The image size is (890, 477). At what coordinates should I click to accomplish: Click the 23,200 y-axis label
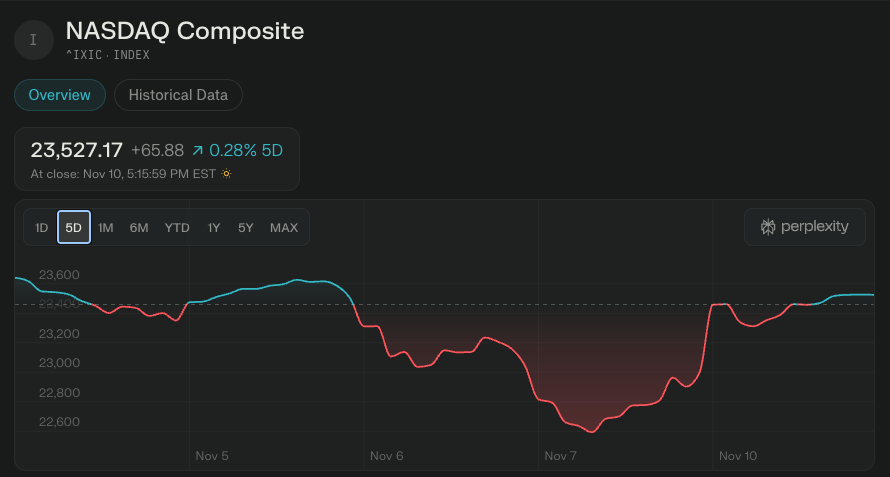(x=59, y=334)
